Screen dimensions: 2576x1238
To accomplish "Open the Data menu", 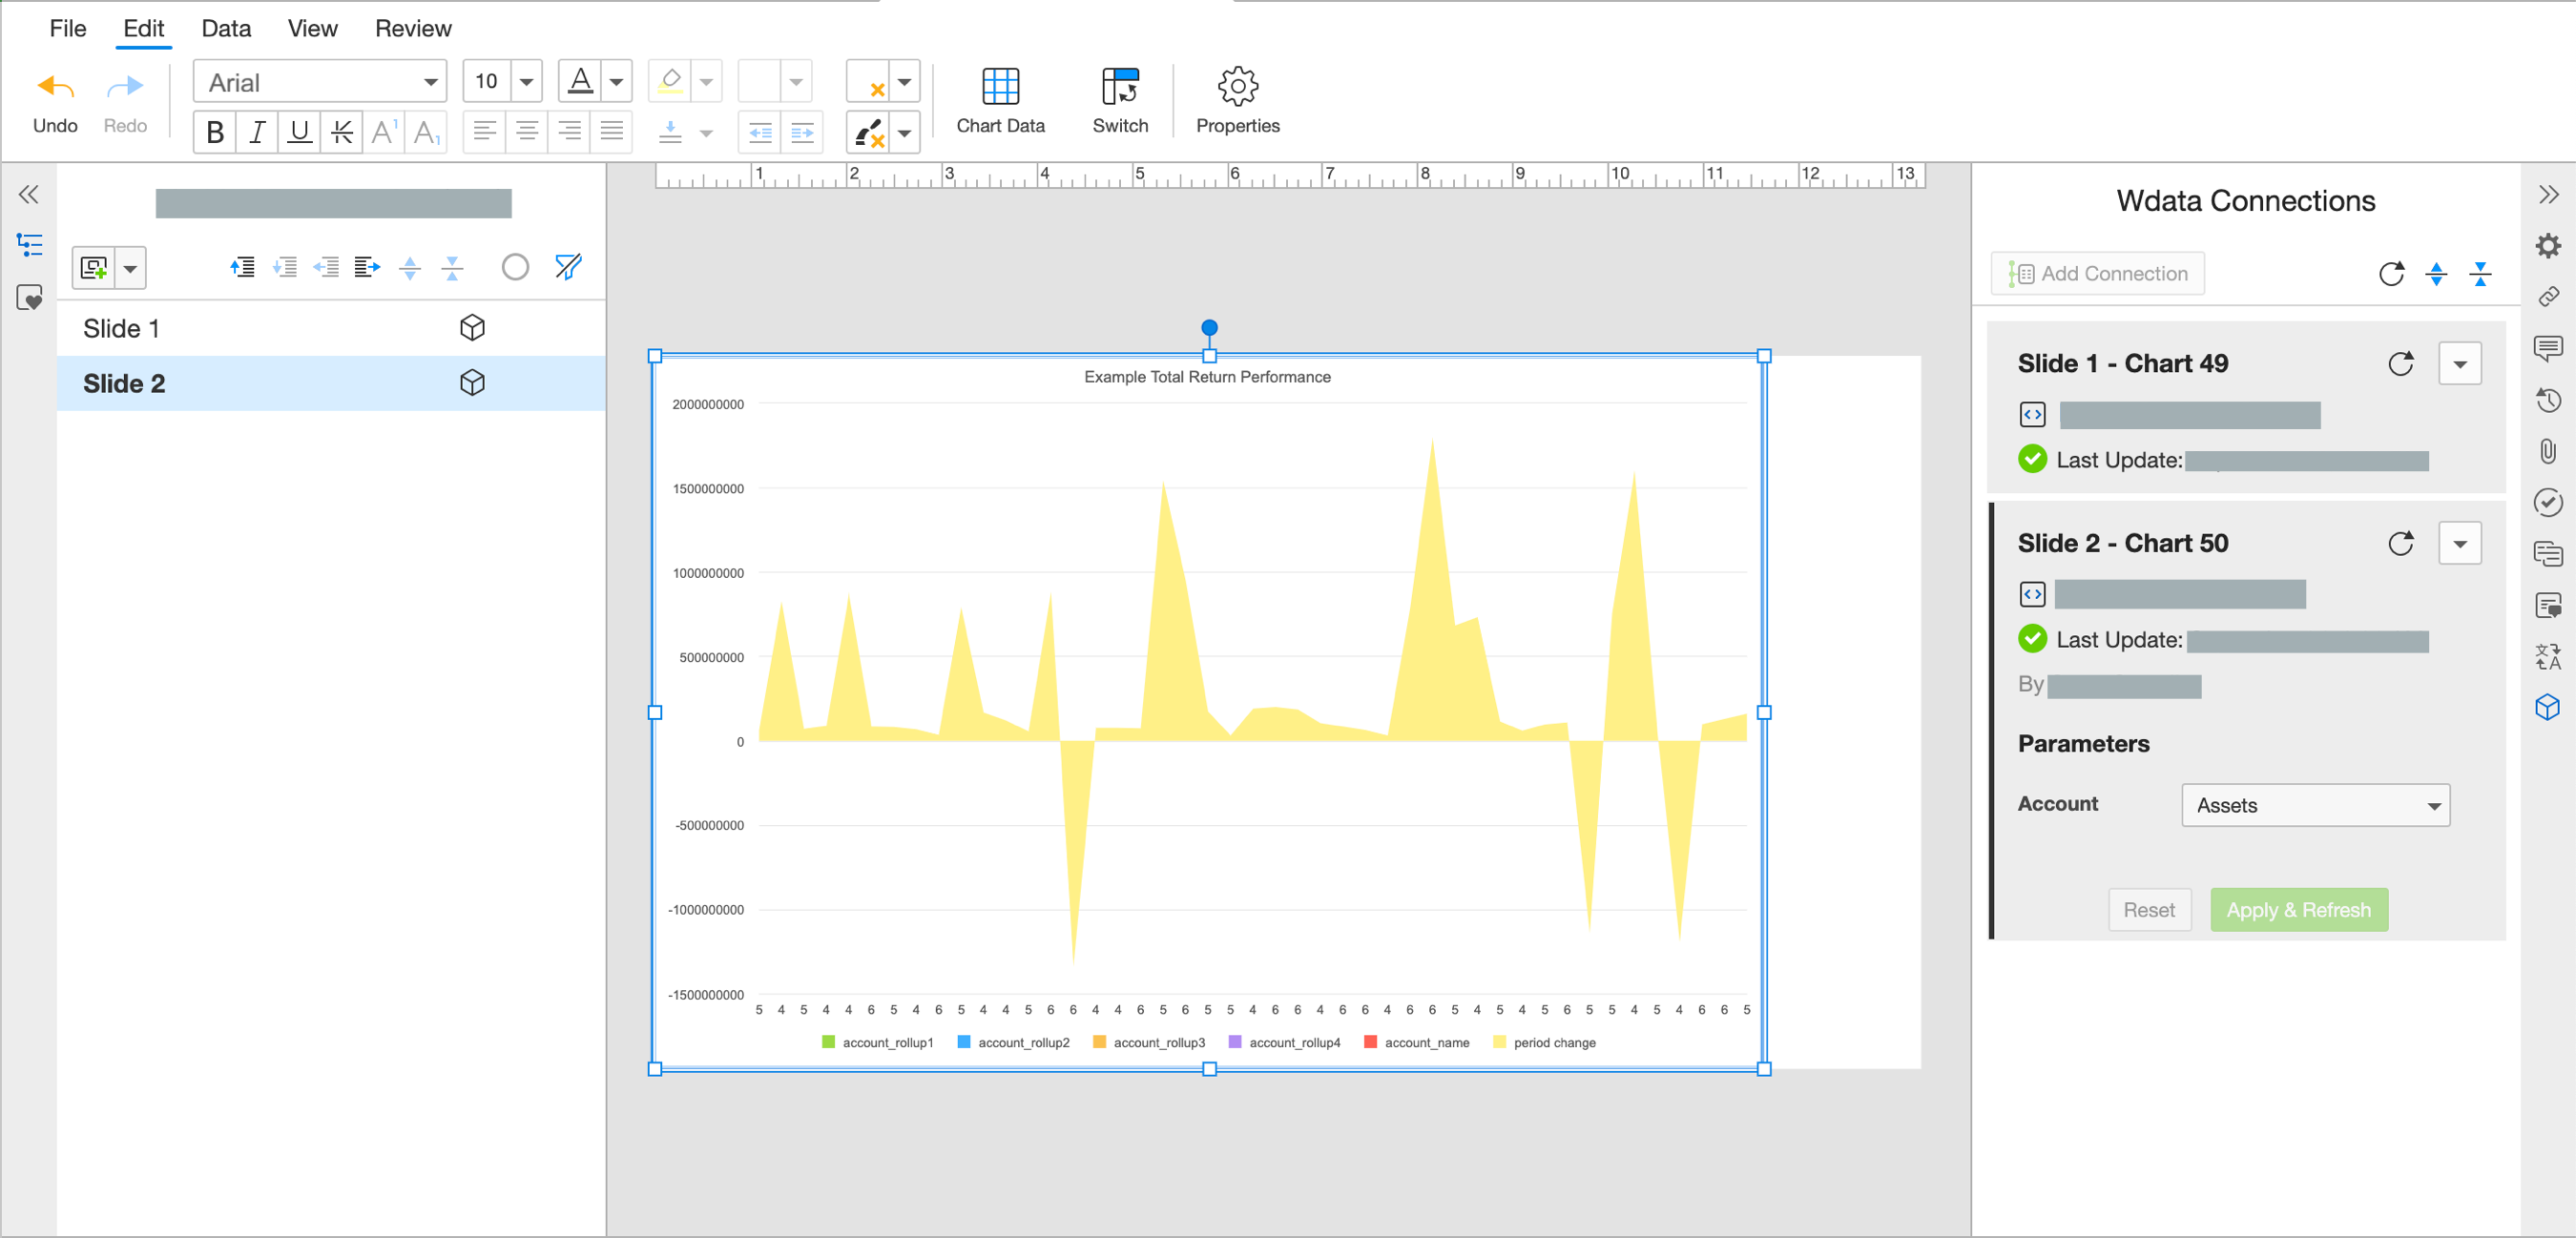I will [x=226, y=28].
